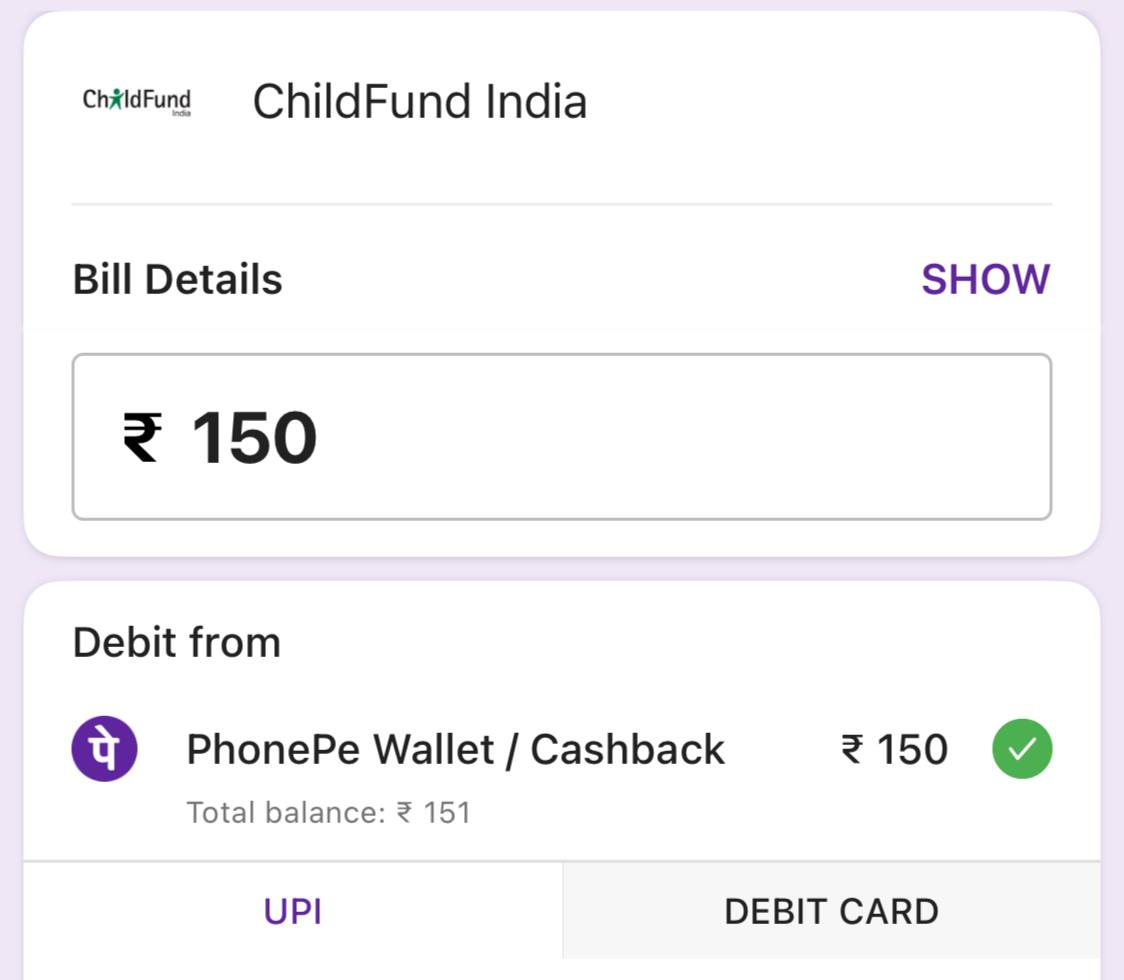The image size is (1124, 980).
Task: Click the green figure in the ChildFund logo
Action: [116, 99]
